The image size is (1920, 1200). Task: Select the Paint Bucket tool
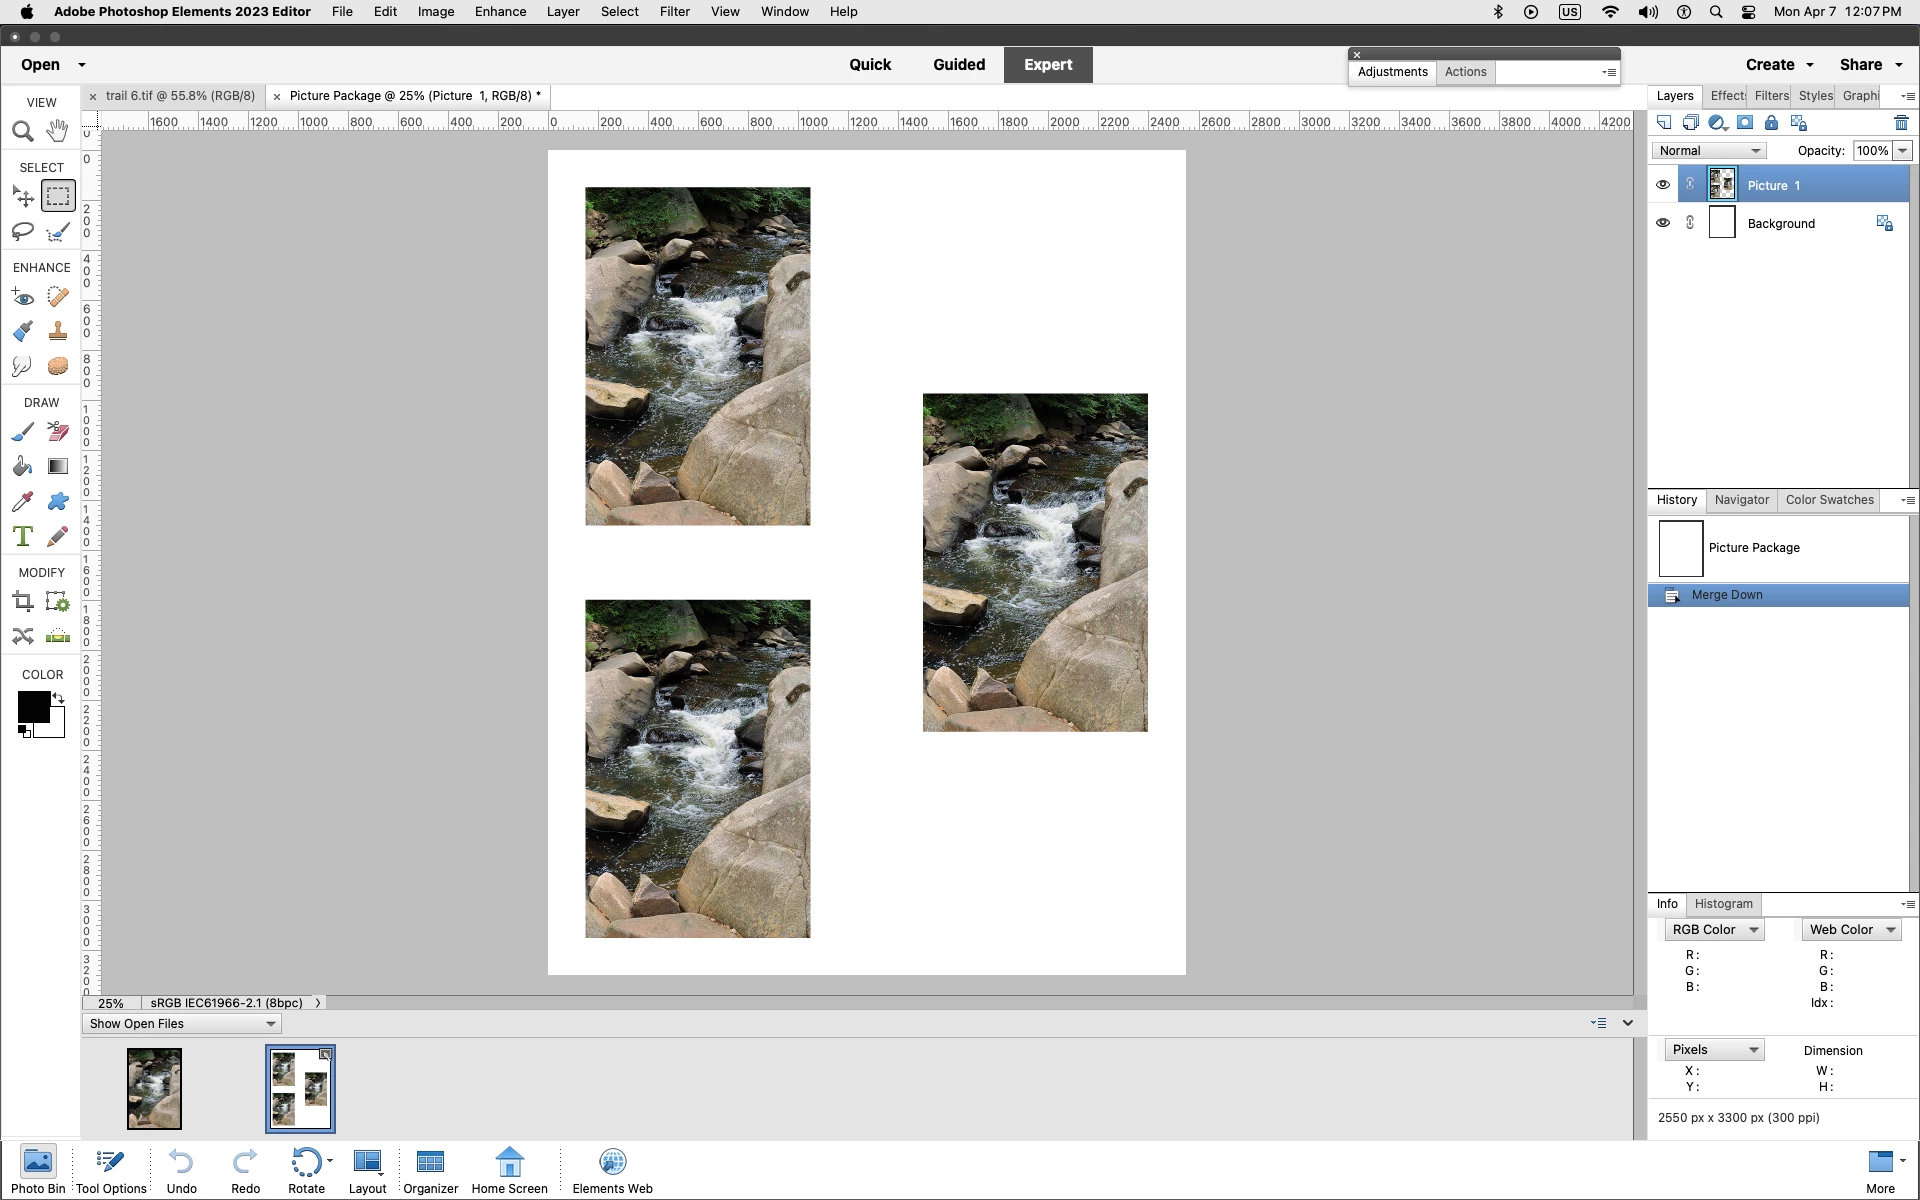(22, 466)
